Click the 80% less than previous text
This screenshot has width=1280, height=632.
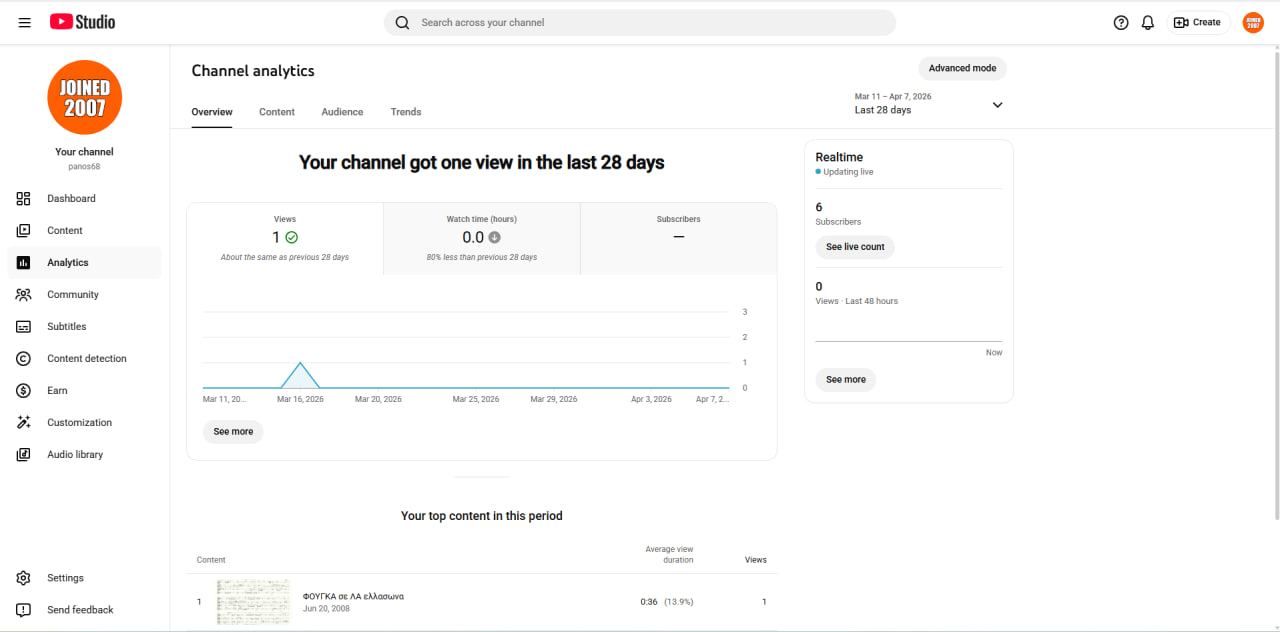(482, 257)
